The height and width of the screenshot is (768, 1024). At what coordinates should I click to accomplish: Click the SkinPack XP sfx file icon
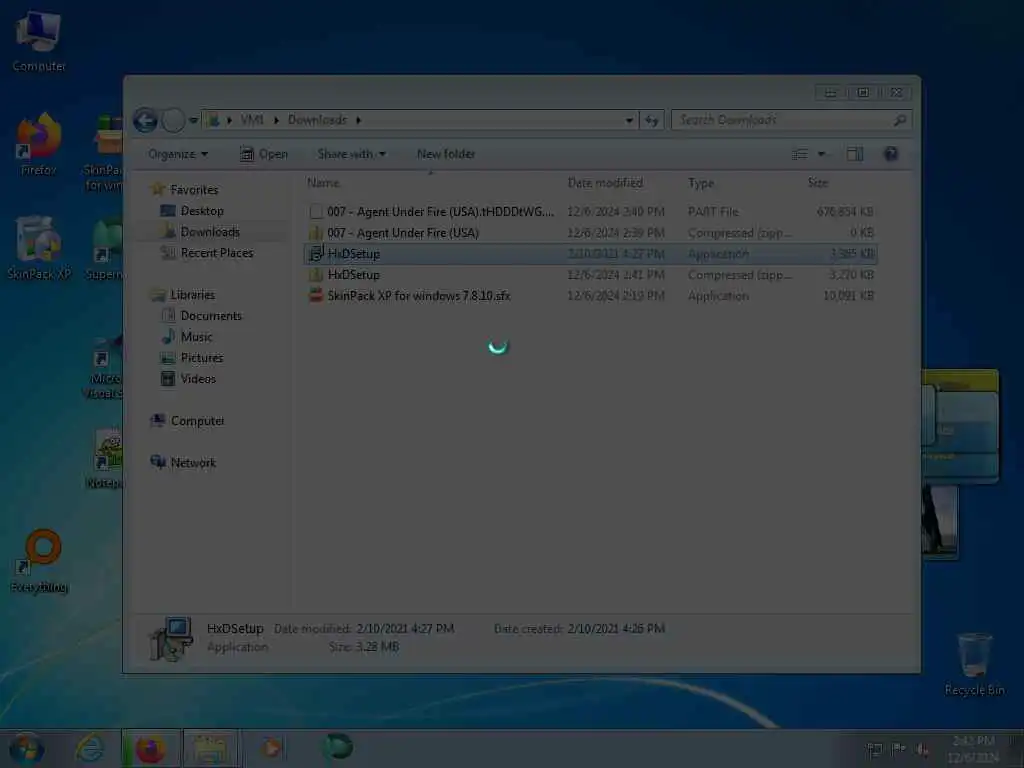tap(316, 295)
